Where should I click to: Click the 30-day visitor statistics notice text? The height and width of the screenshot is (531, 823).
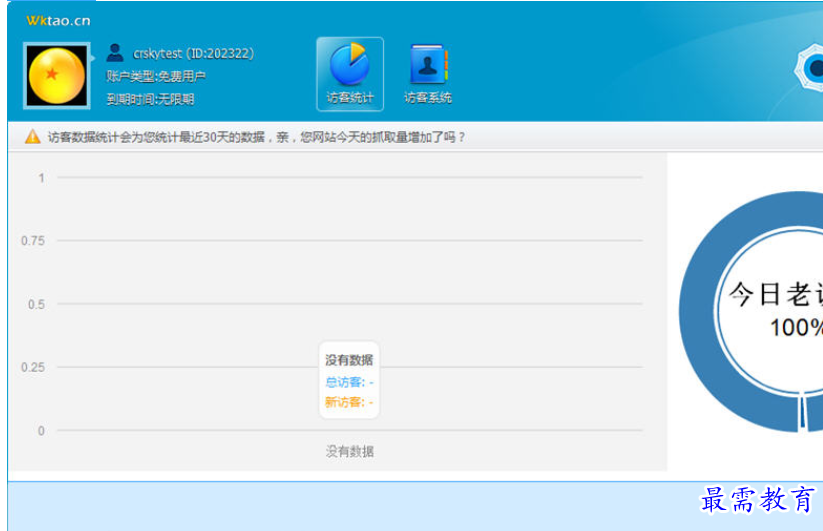click(x=256, y=137)
